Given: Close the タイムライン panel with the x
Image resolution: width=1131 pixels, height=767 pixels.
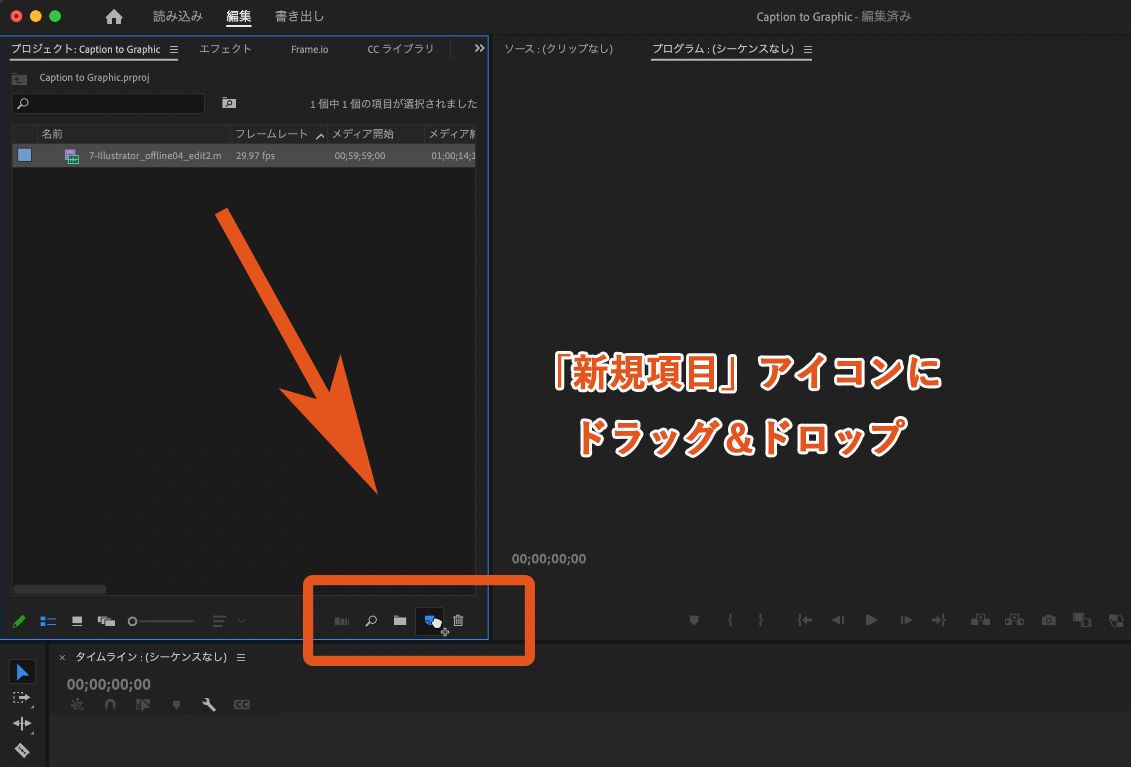Looking at the screenshot, I should pos(62,657).
